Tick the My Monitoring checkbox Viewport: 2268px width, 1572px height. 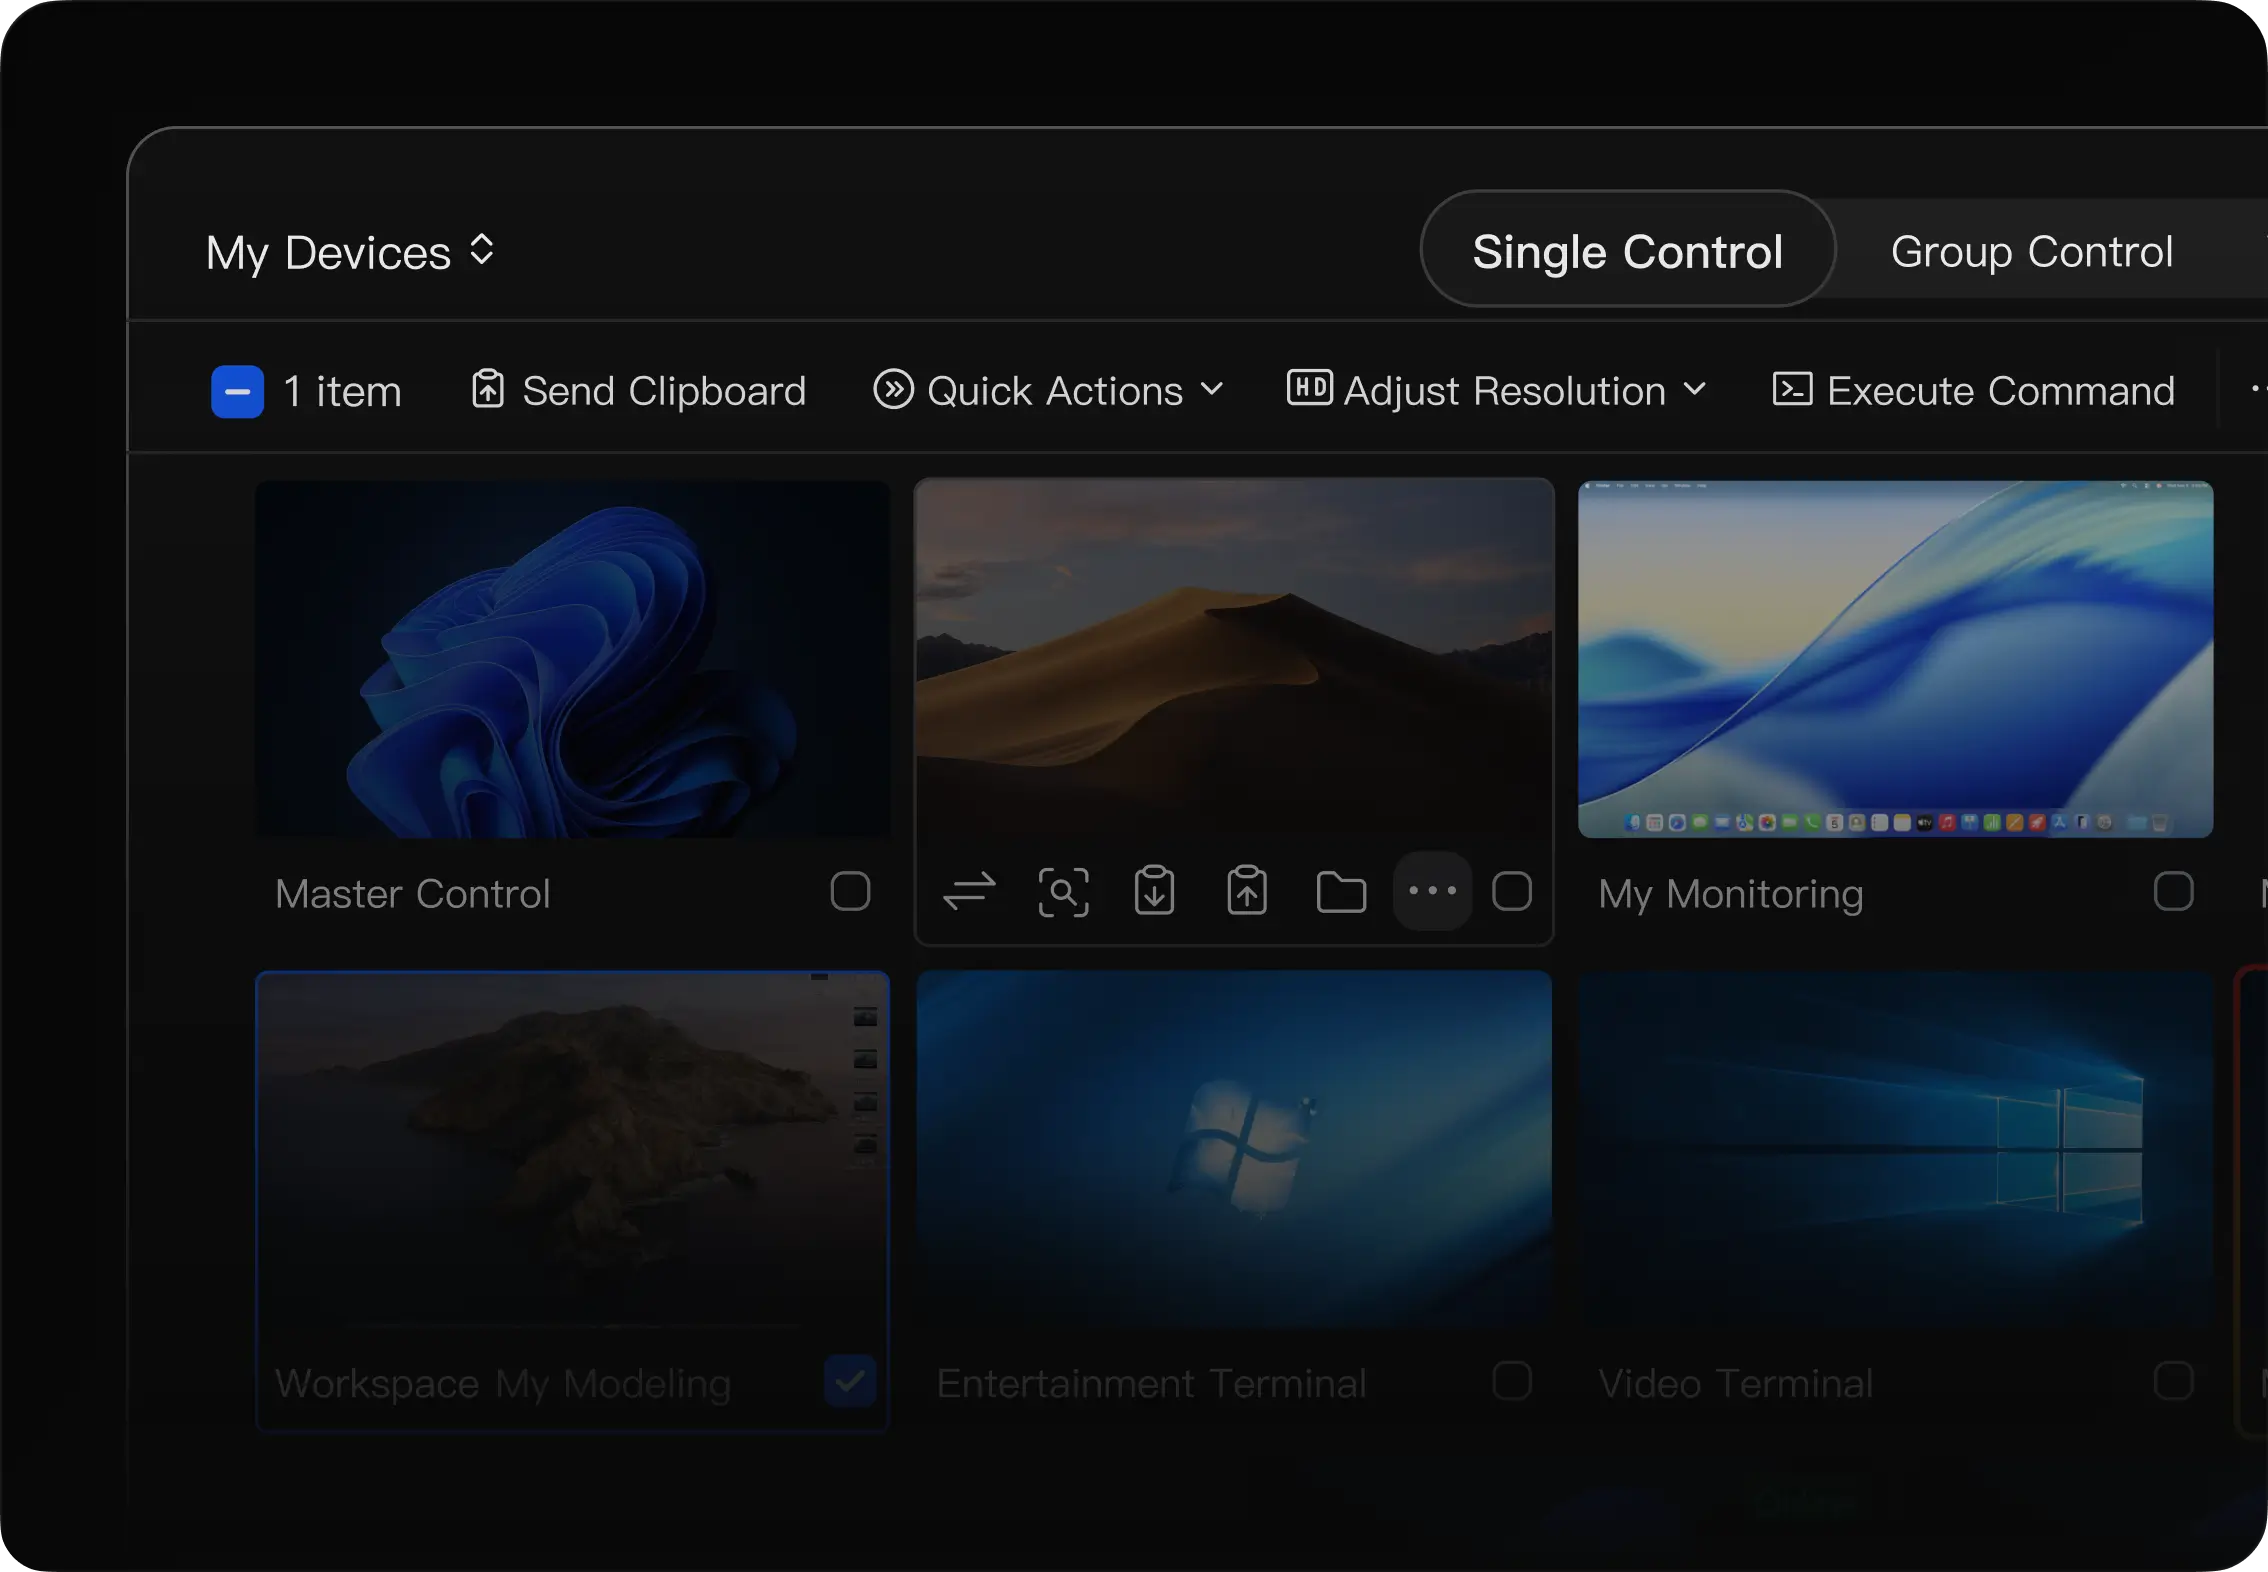pyautogui.click(x=2173, y=891)
